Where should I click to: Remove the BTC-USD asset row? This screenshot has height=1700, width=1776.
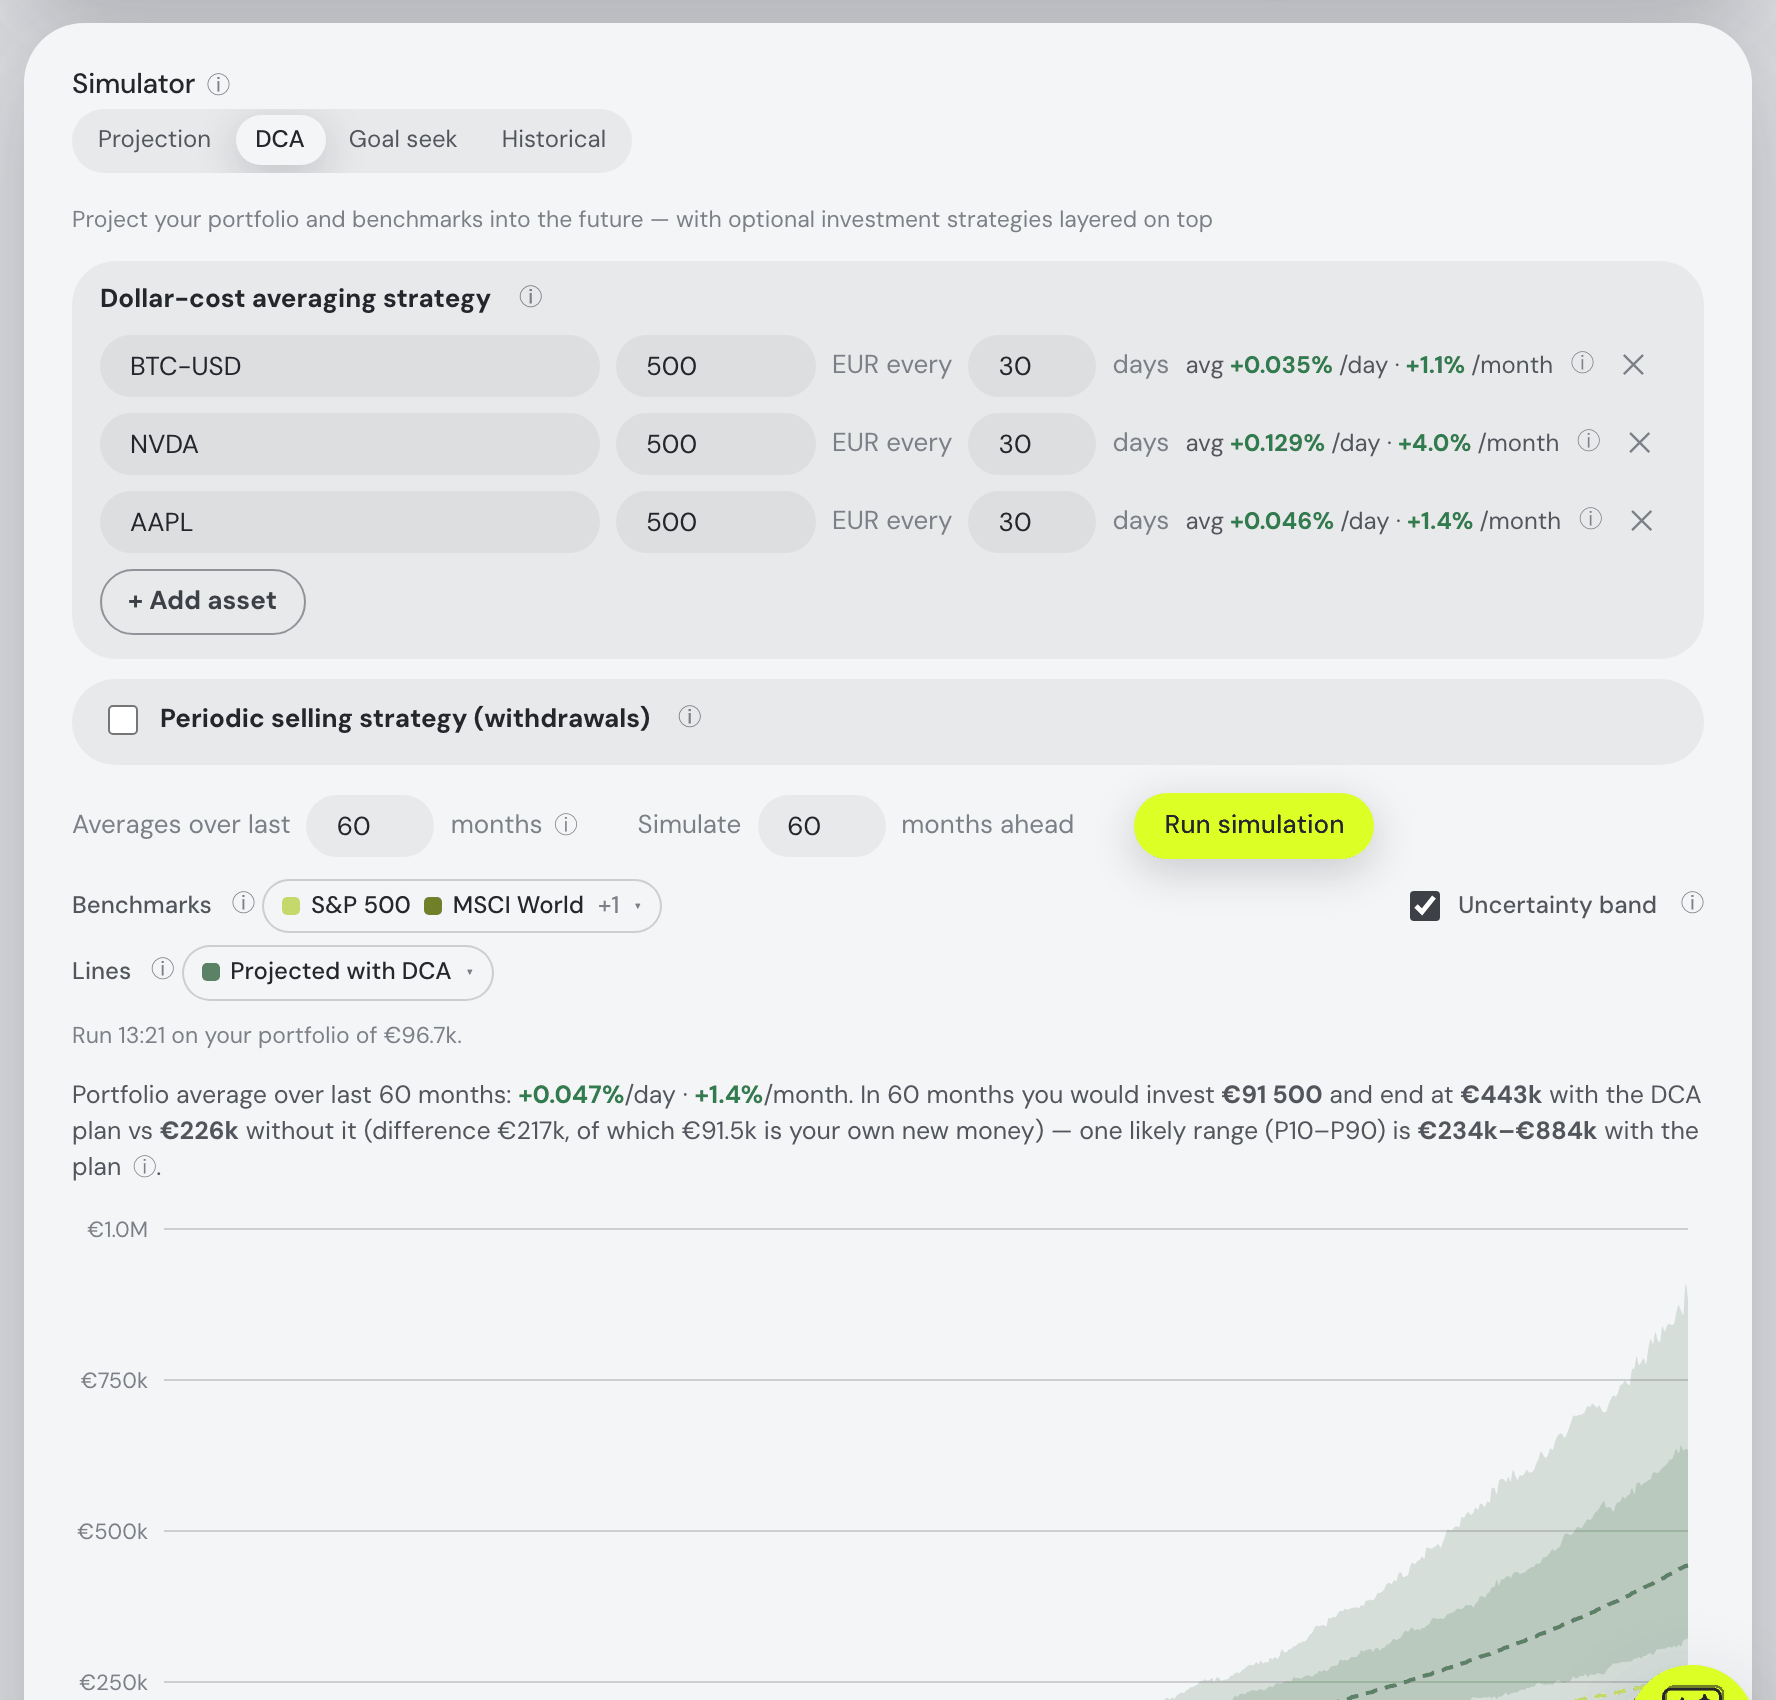pyautogui.click(x=1633, y=365)
